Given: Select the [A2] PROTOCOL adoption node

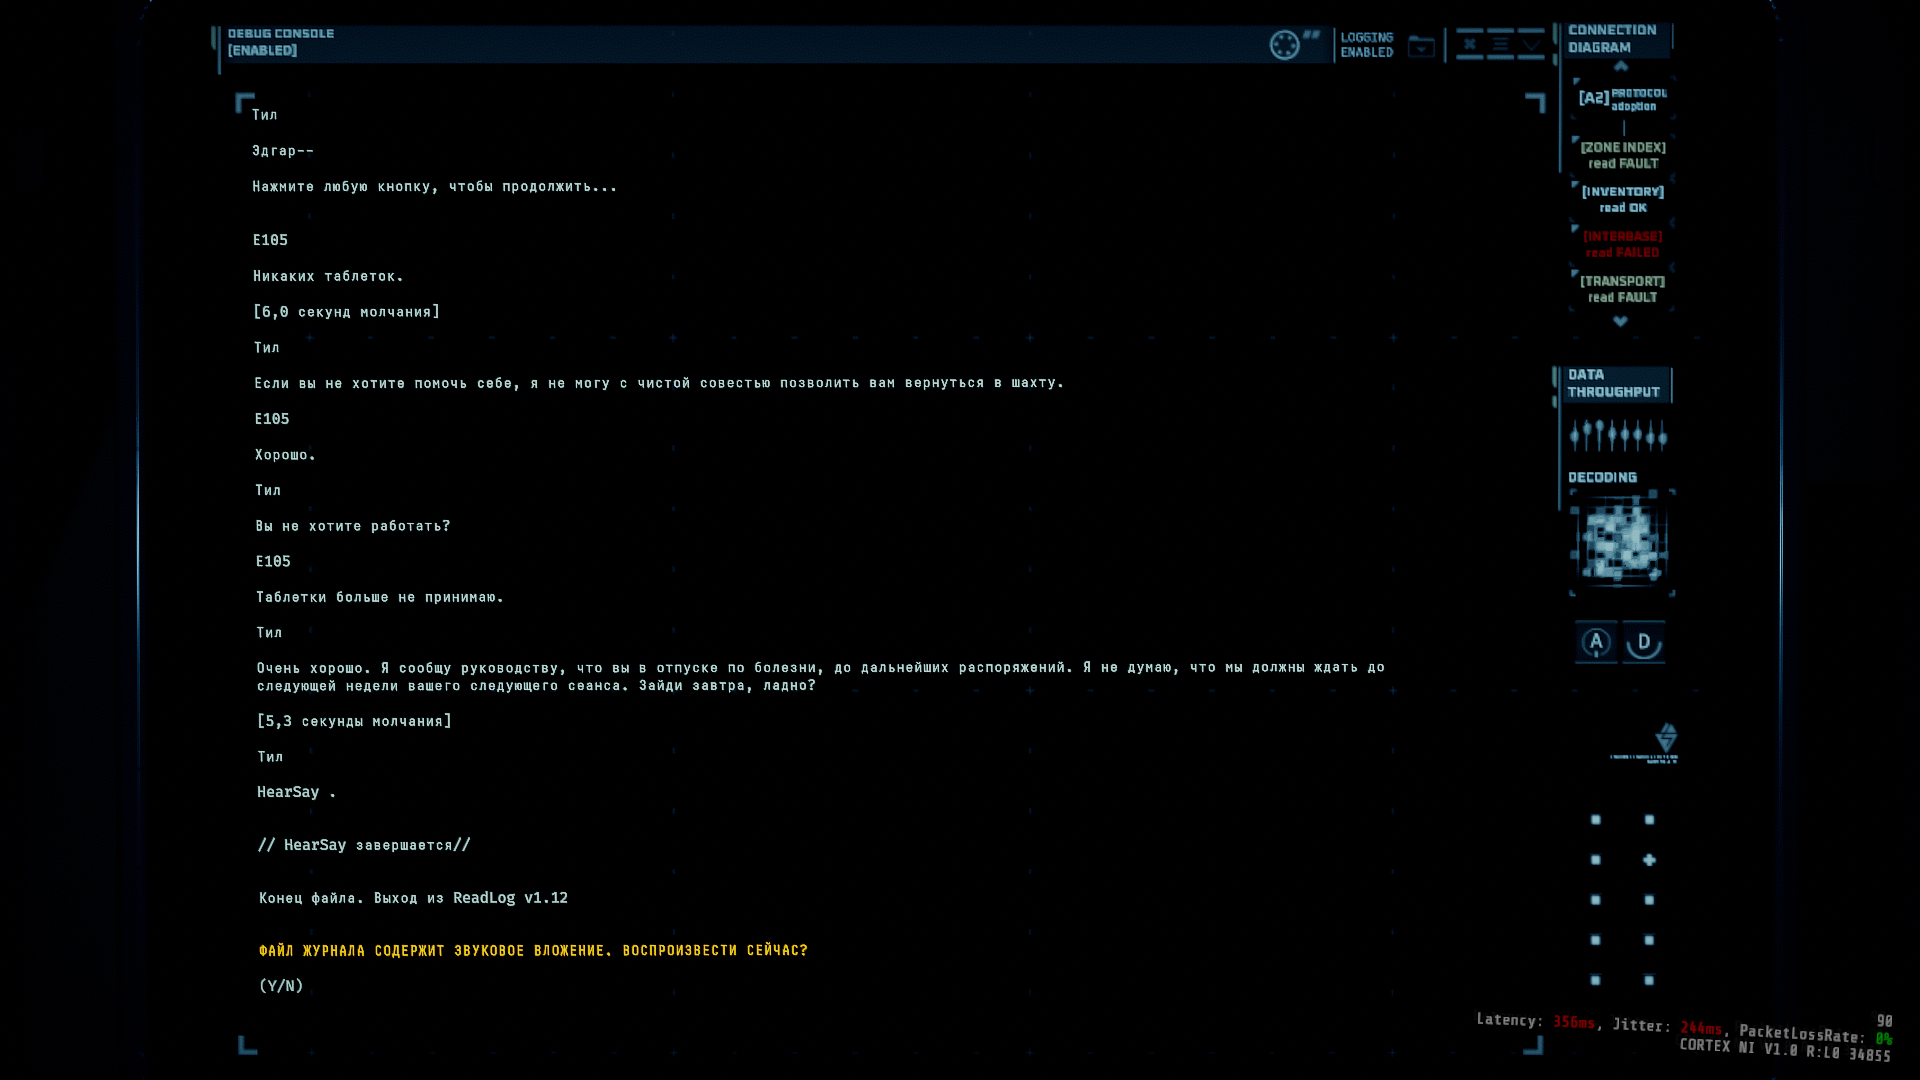Looking at the screenshot, I should pyautogui.click(x=1622, y=99).
